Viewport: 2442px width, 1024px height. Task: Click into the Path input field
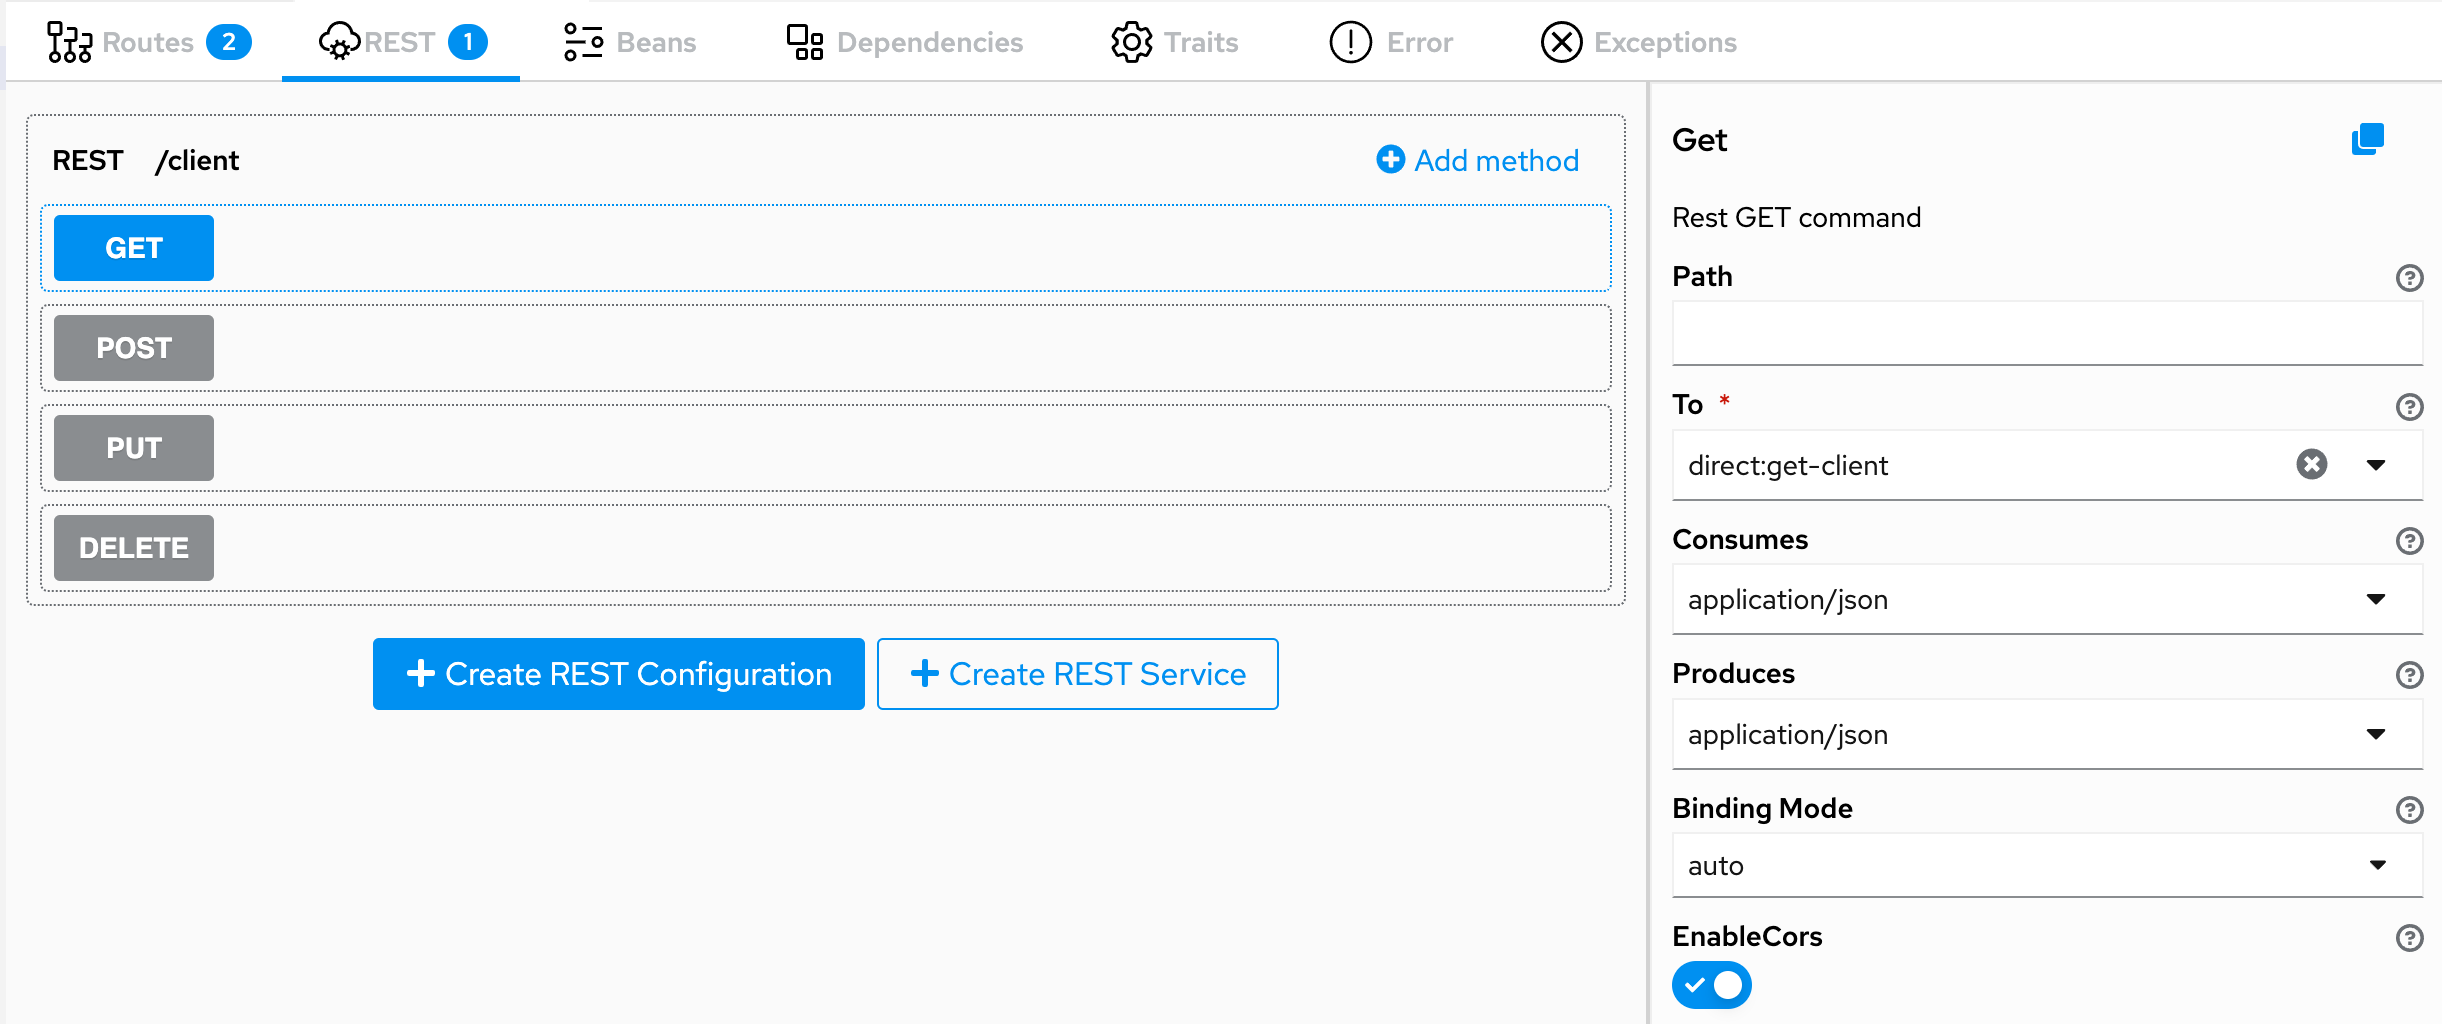(x=2046, y=333)
